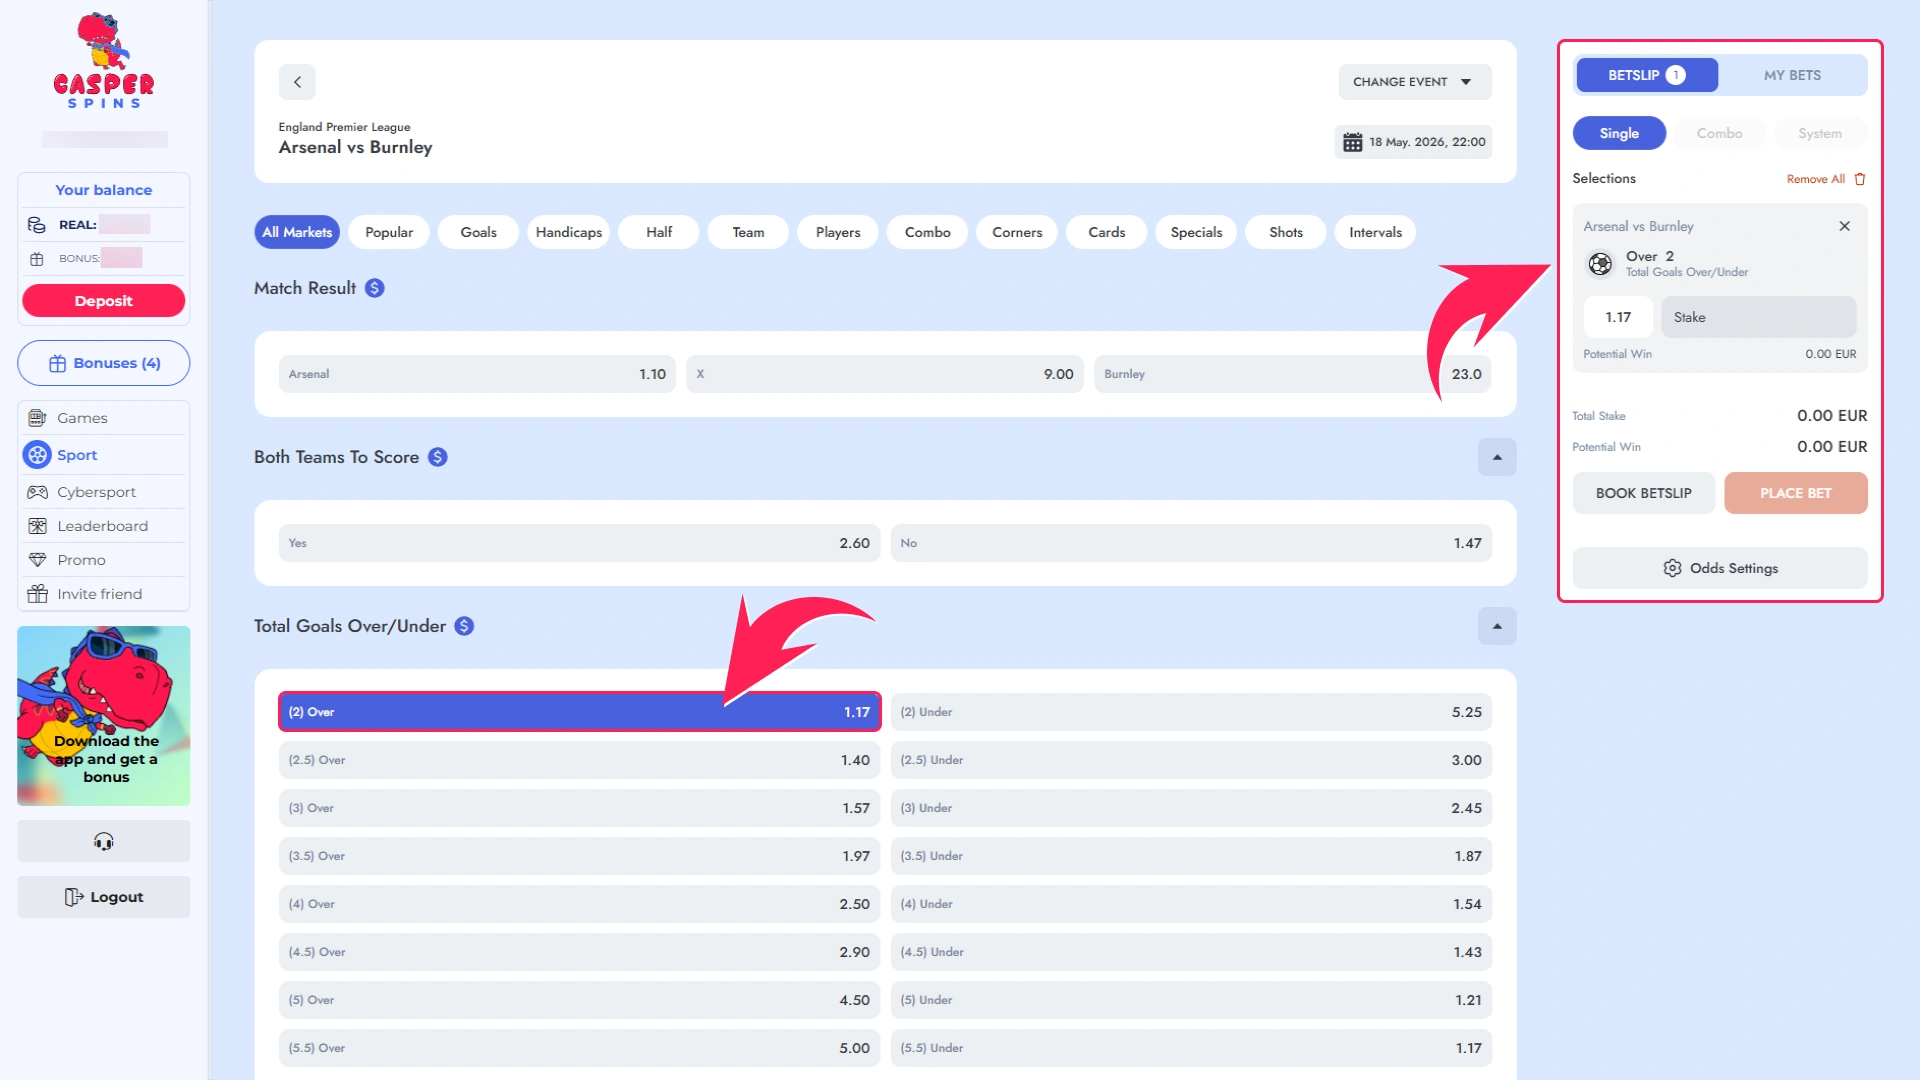Choose the Combo bet type in betslip
The height and width of the screenshot is (1080, 1920).
(x=1719, y=133)
